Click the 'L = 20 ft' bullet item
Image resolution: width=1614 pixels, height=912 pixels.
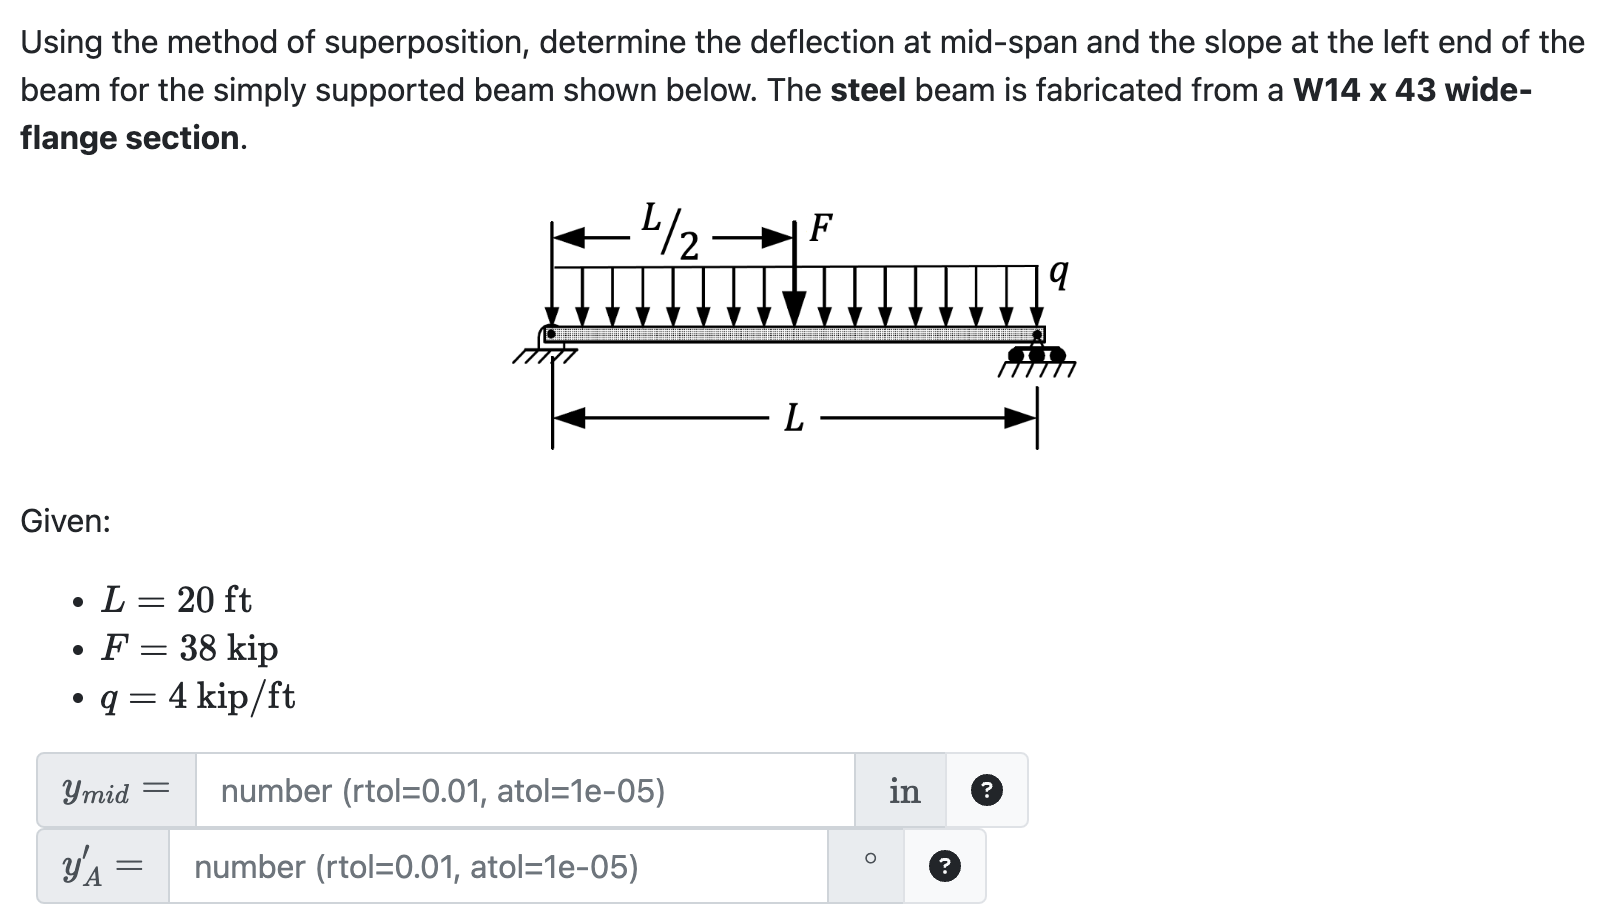click(176, 599)
